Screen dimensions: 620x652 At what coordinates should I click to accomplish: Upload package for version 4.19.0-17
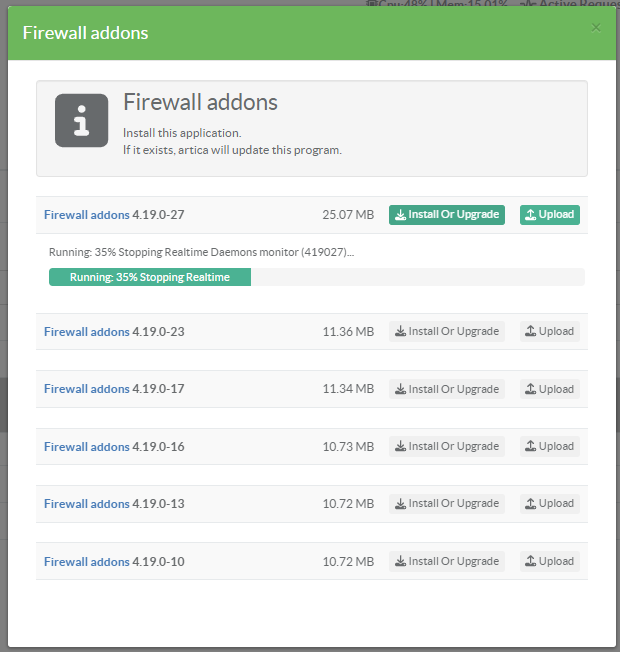tap(550, 389)
